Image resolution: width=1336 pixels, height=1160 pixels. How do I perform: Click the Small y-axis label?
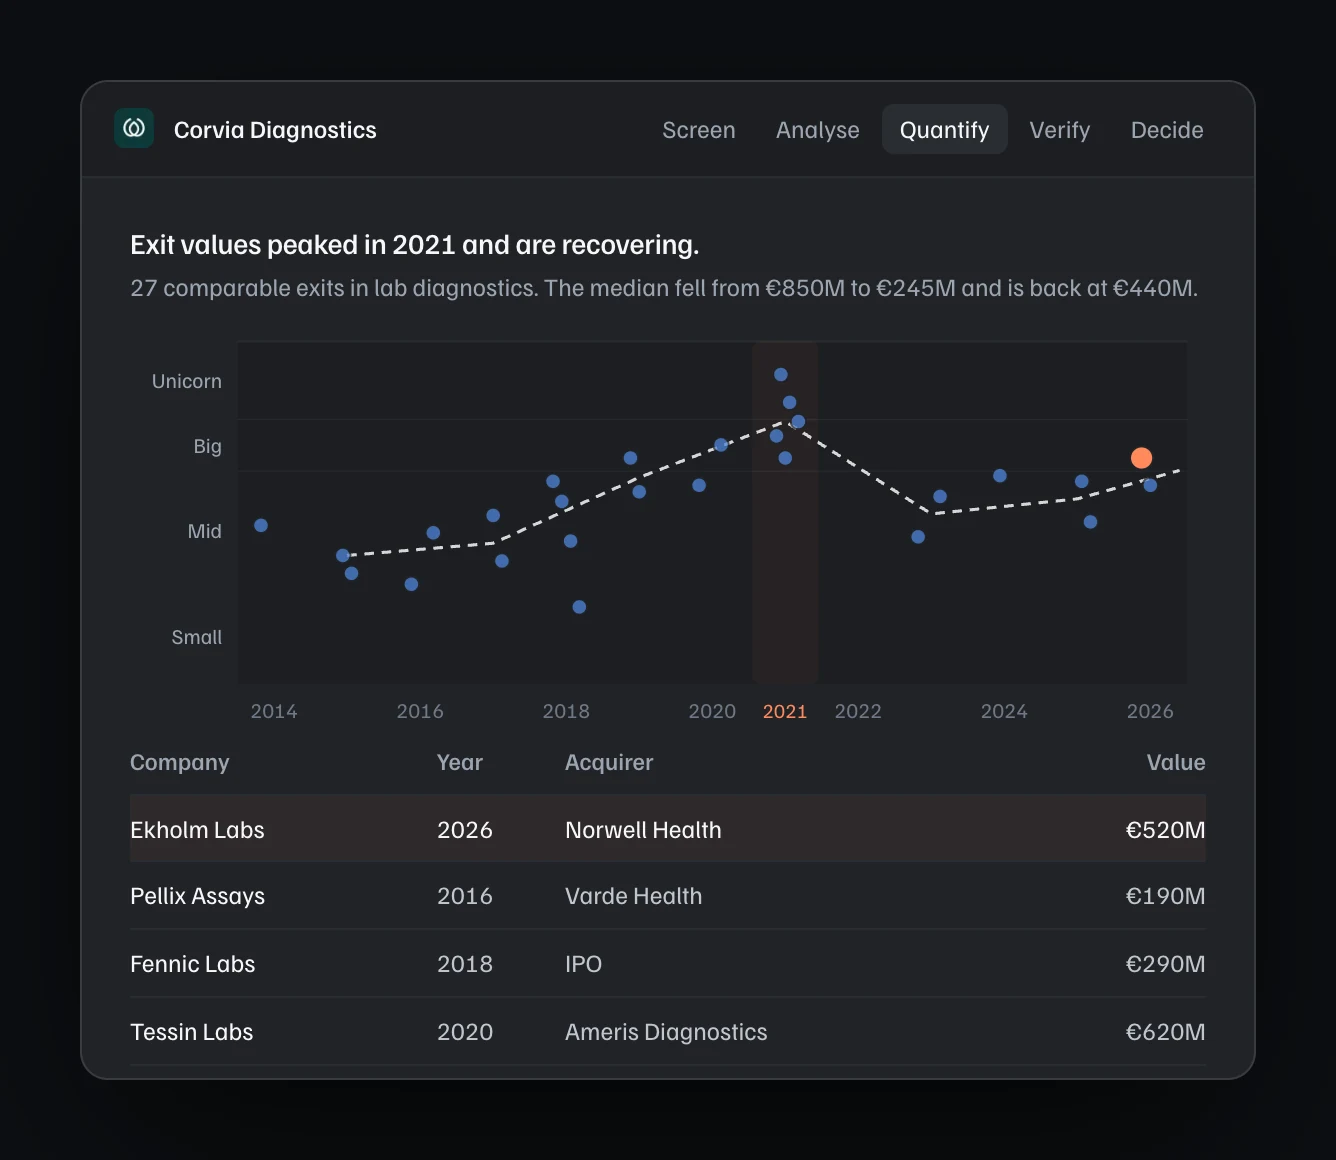(197, 637)
